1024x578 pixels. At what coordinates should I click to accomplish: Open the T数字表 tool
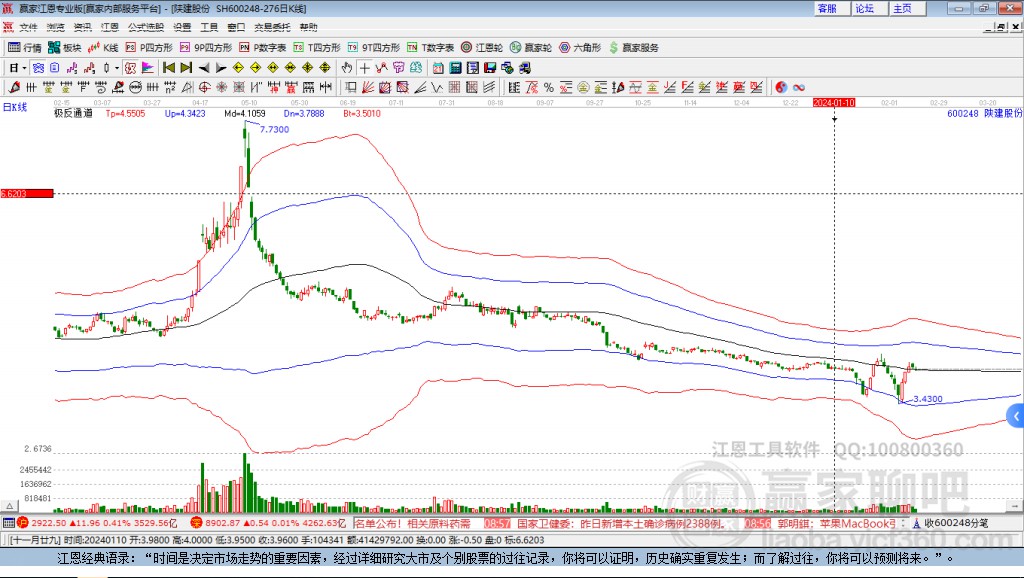tap(430, 48)
